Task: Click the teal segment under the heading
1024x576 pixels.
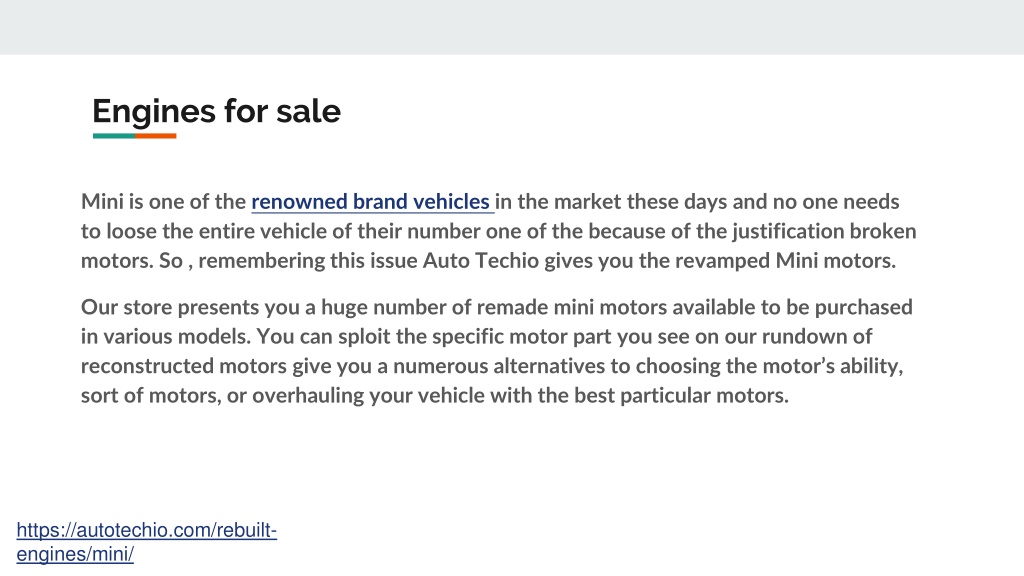Action: pyautogui.click(x=114, y=136)
